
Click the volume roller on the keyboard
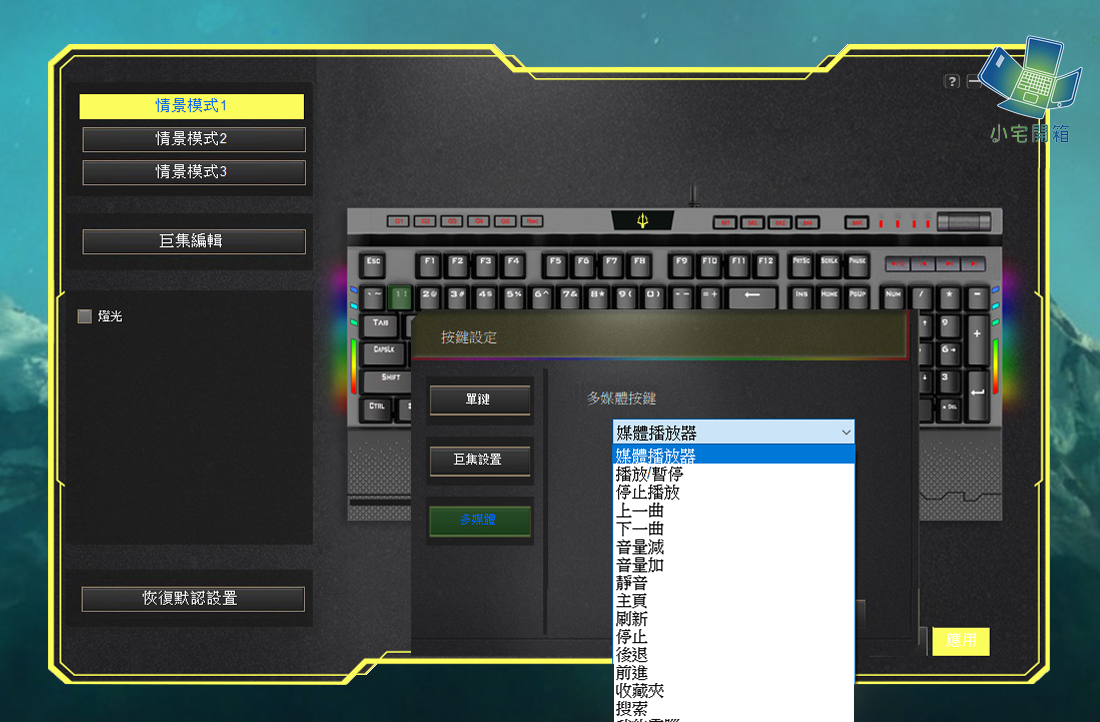[964, 222]
